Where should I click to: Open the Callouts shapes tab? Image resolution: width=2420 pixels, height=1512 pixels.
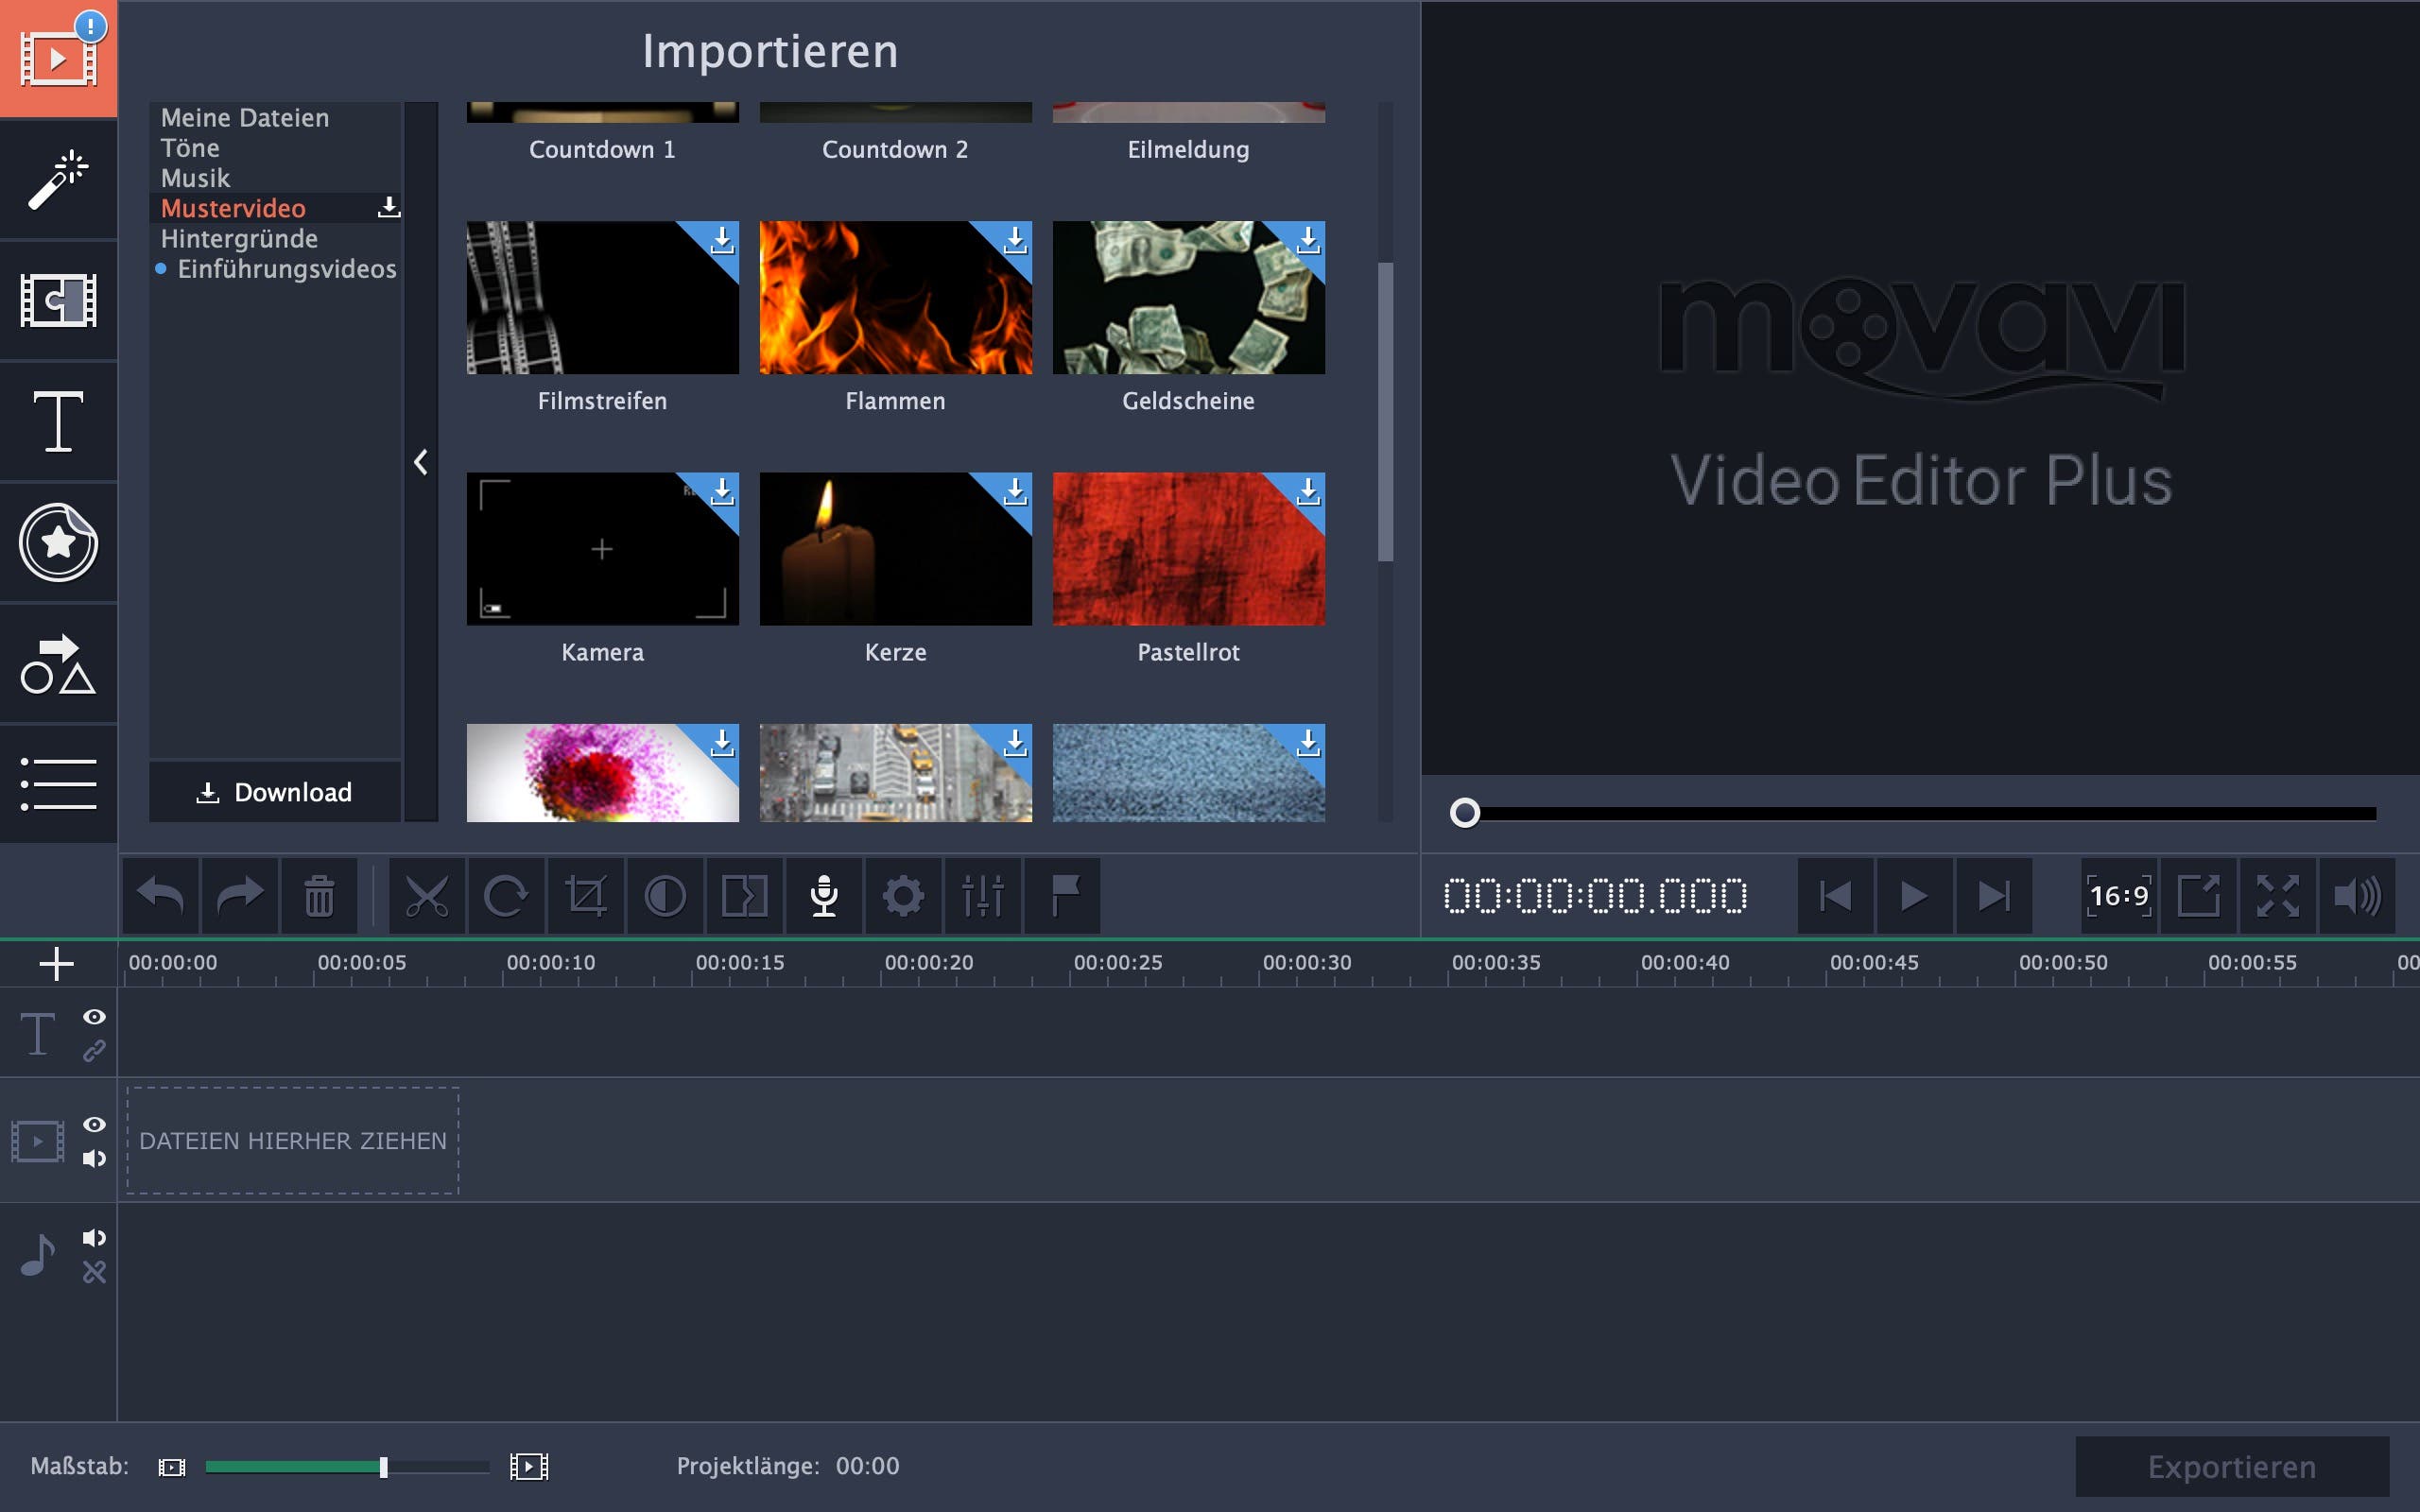(58, 664)
